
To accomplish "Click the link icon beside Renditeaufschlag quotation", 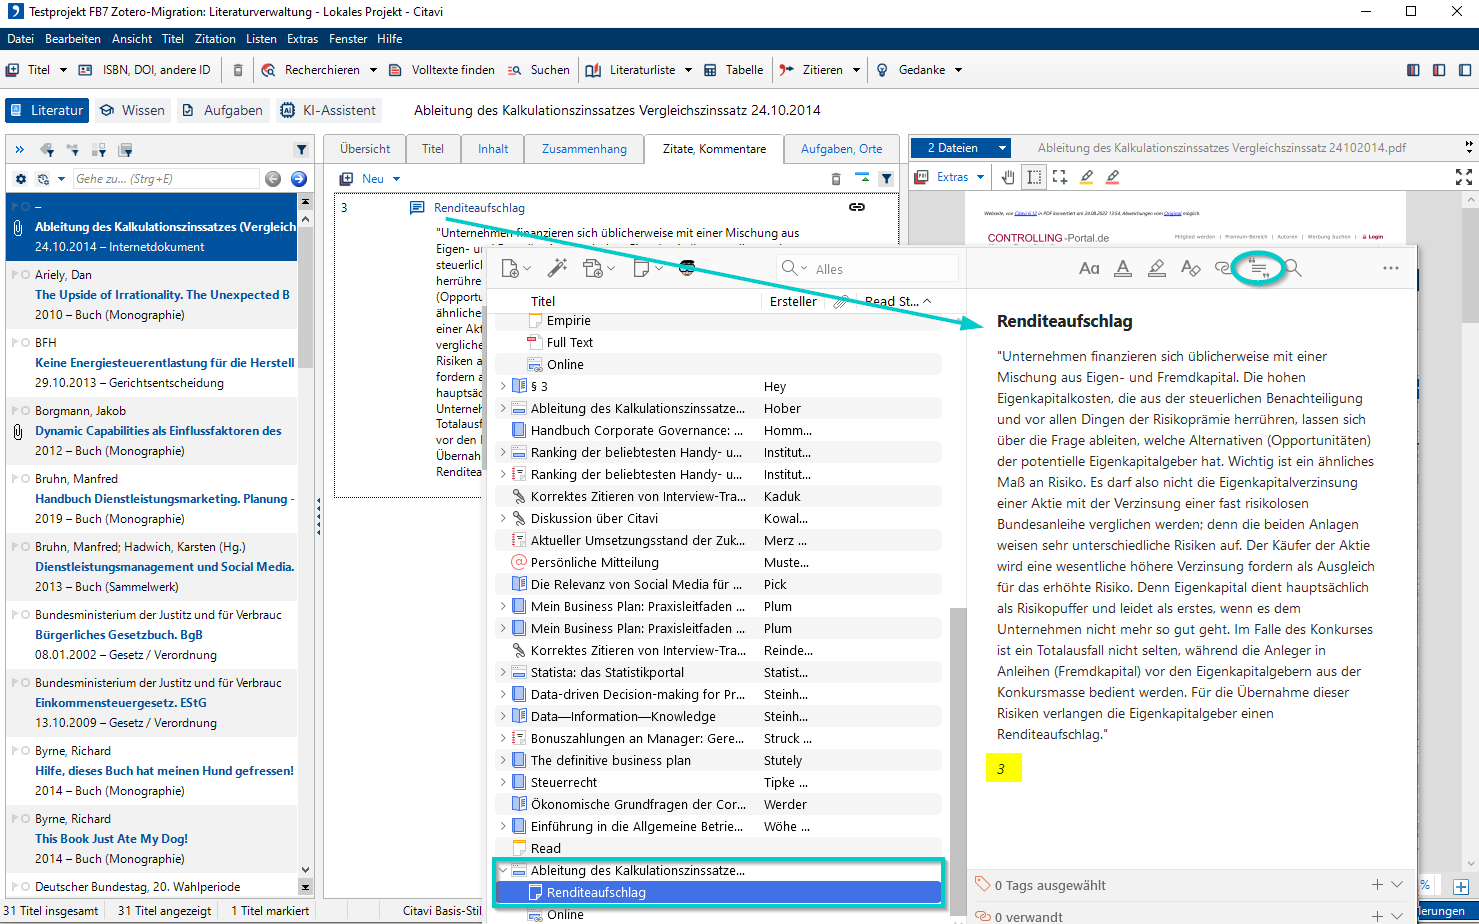I will click(857, 207).
